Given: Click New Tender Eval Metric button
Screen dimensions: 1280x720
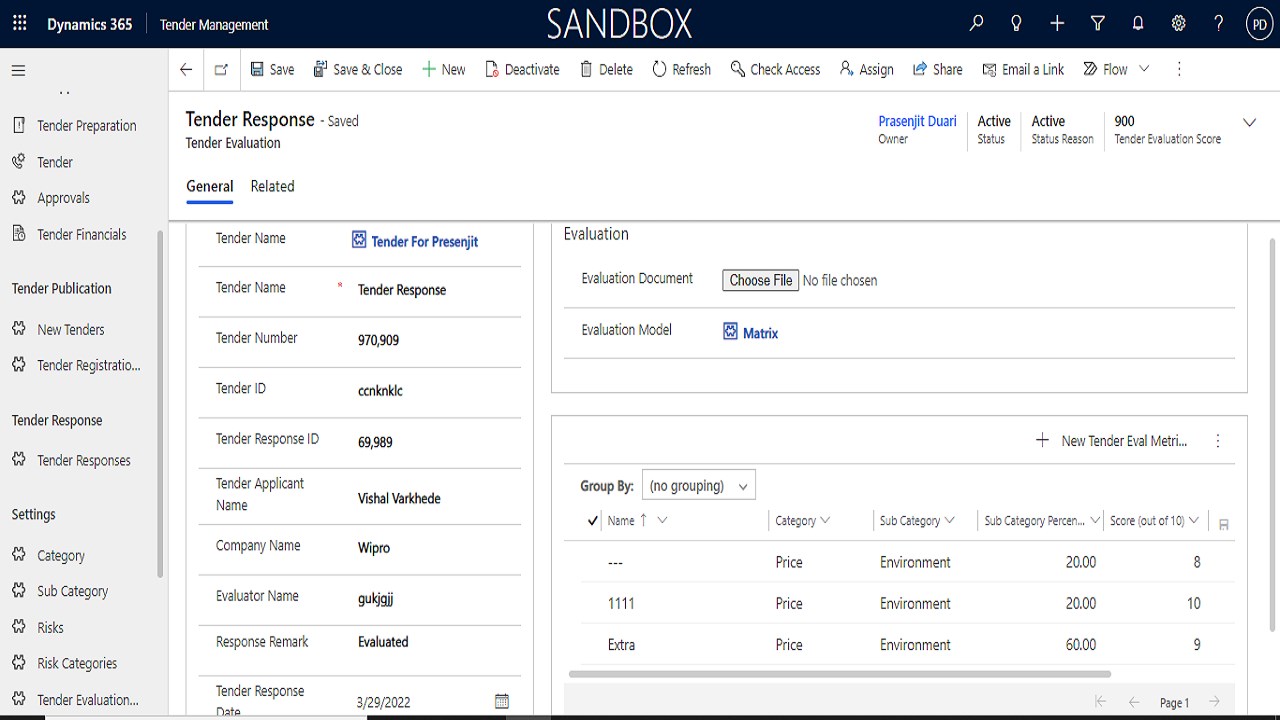Looking at the screenshot, I should pyautogui.click(x=1111, y=440).
